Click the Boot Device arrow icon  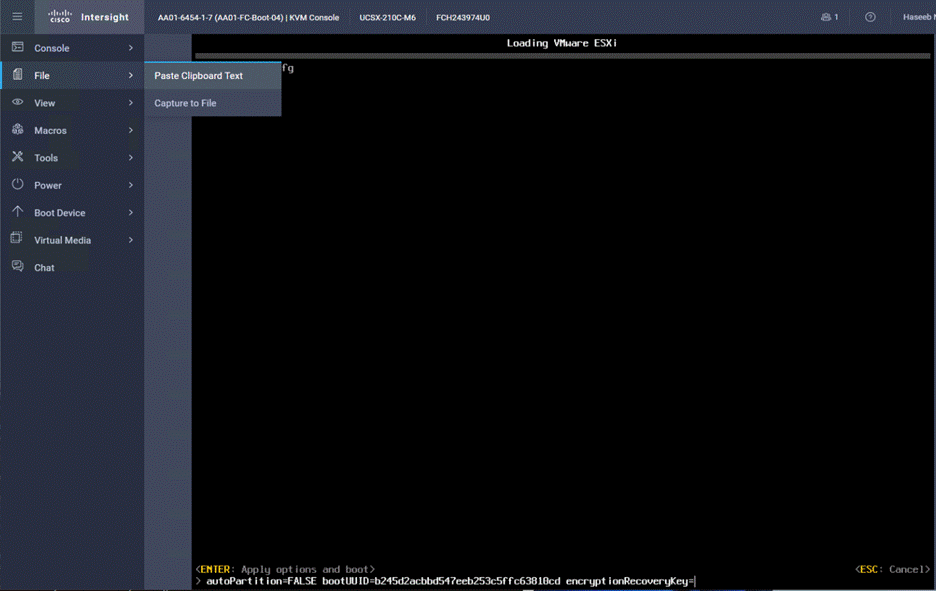point(16,212)
